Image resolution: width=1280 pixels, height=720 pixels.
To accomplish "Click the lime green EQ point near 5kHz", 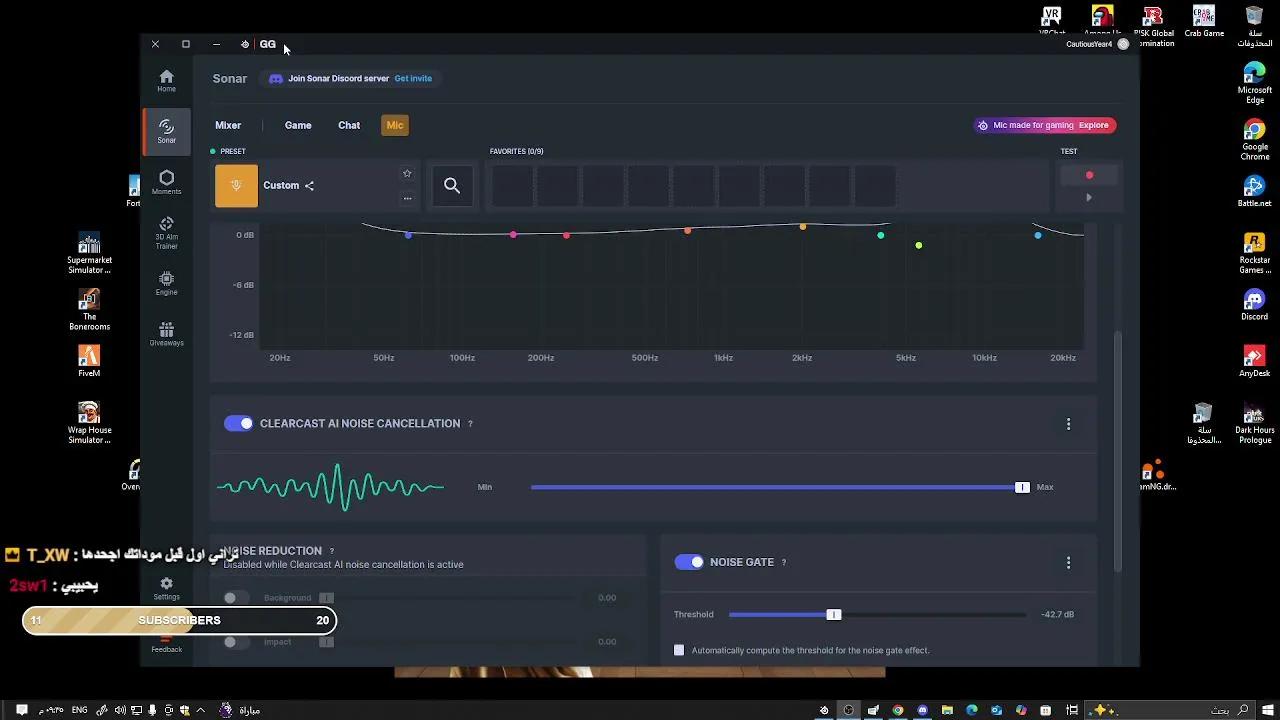I will click(x=919, y=246).
